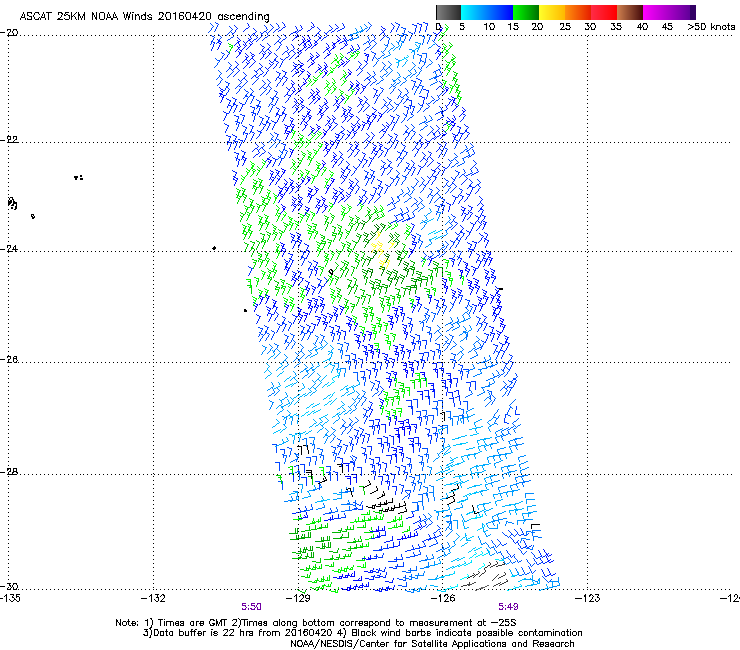Click the legend label '10'

pyautogui.click(x=489, y=27)
